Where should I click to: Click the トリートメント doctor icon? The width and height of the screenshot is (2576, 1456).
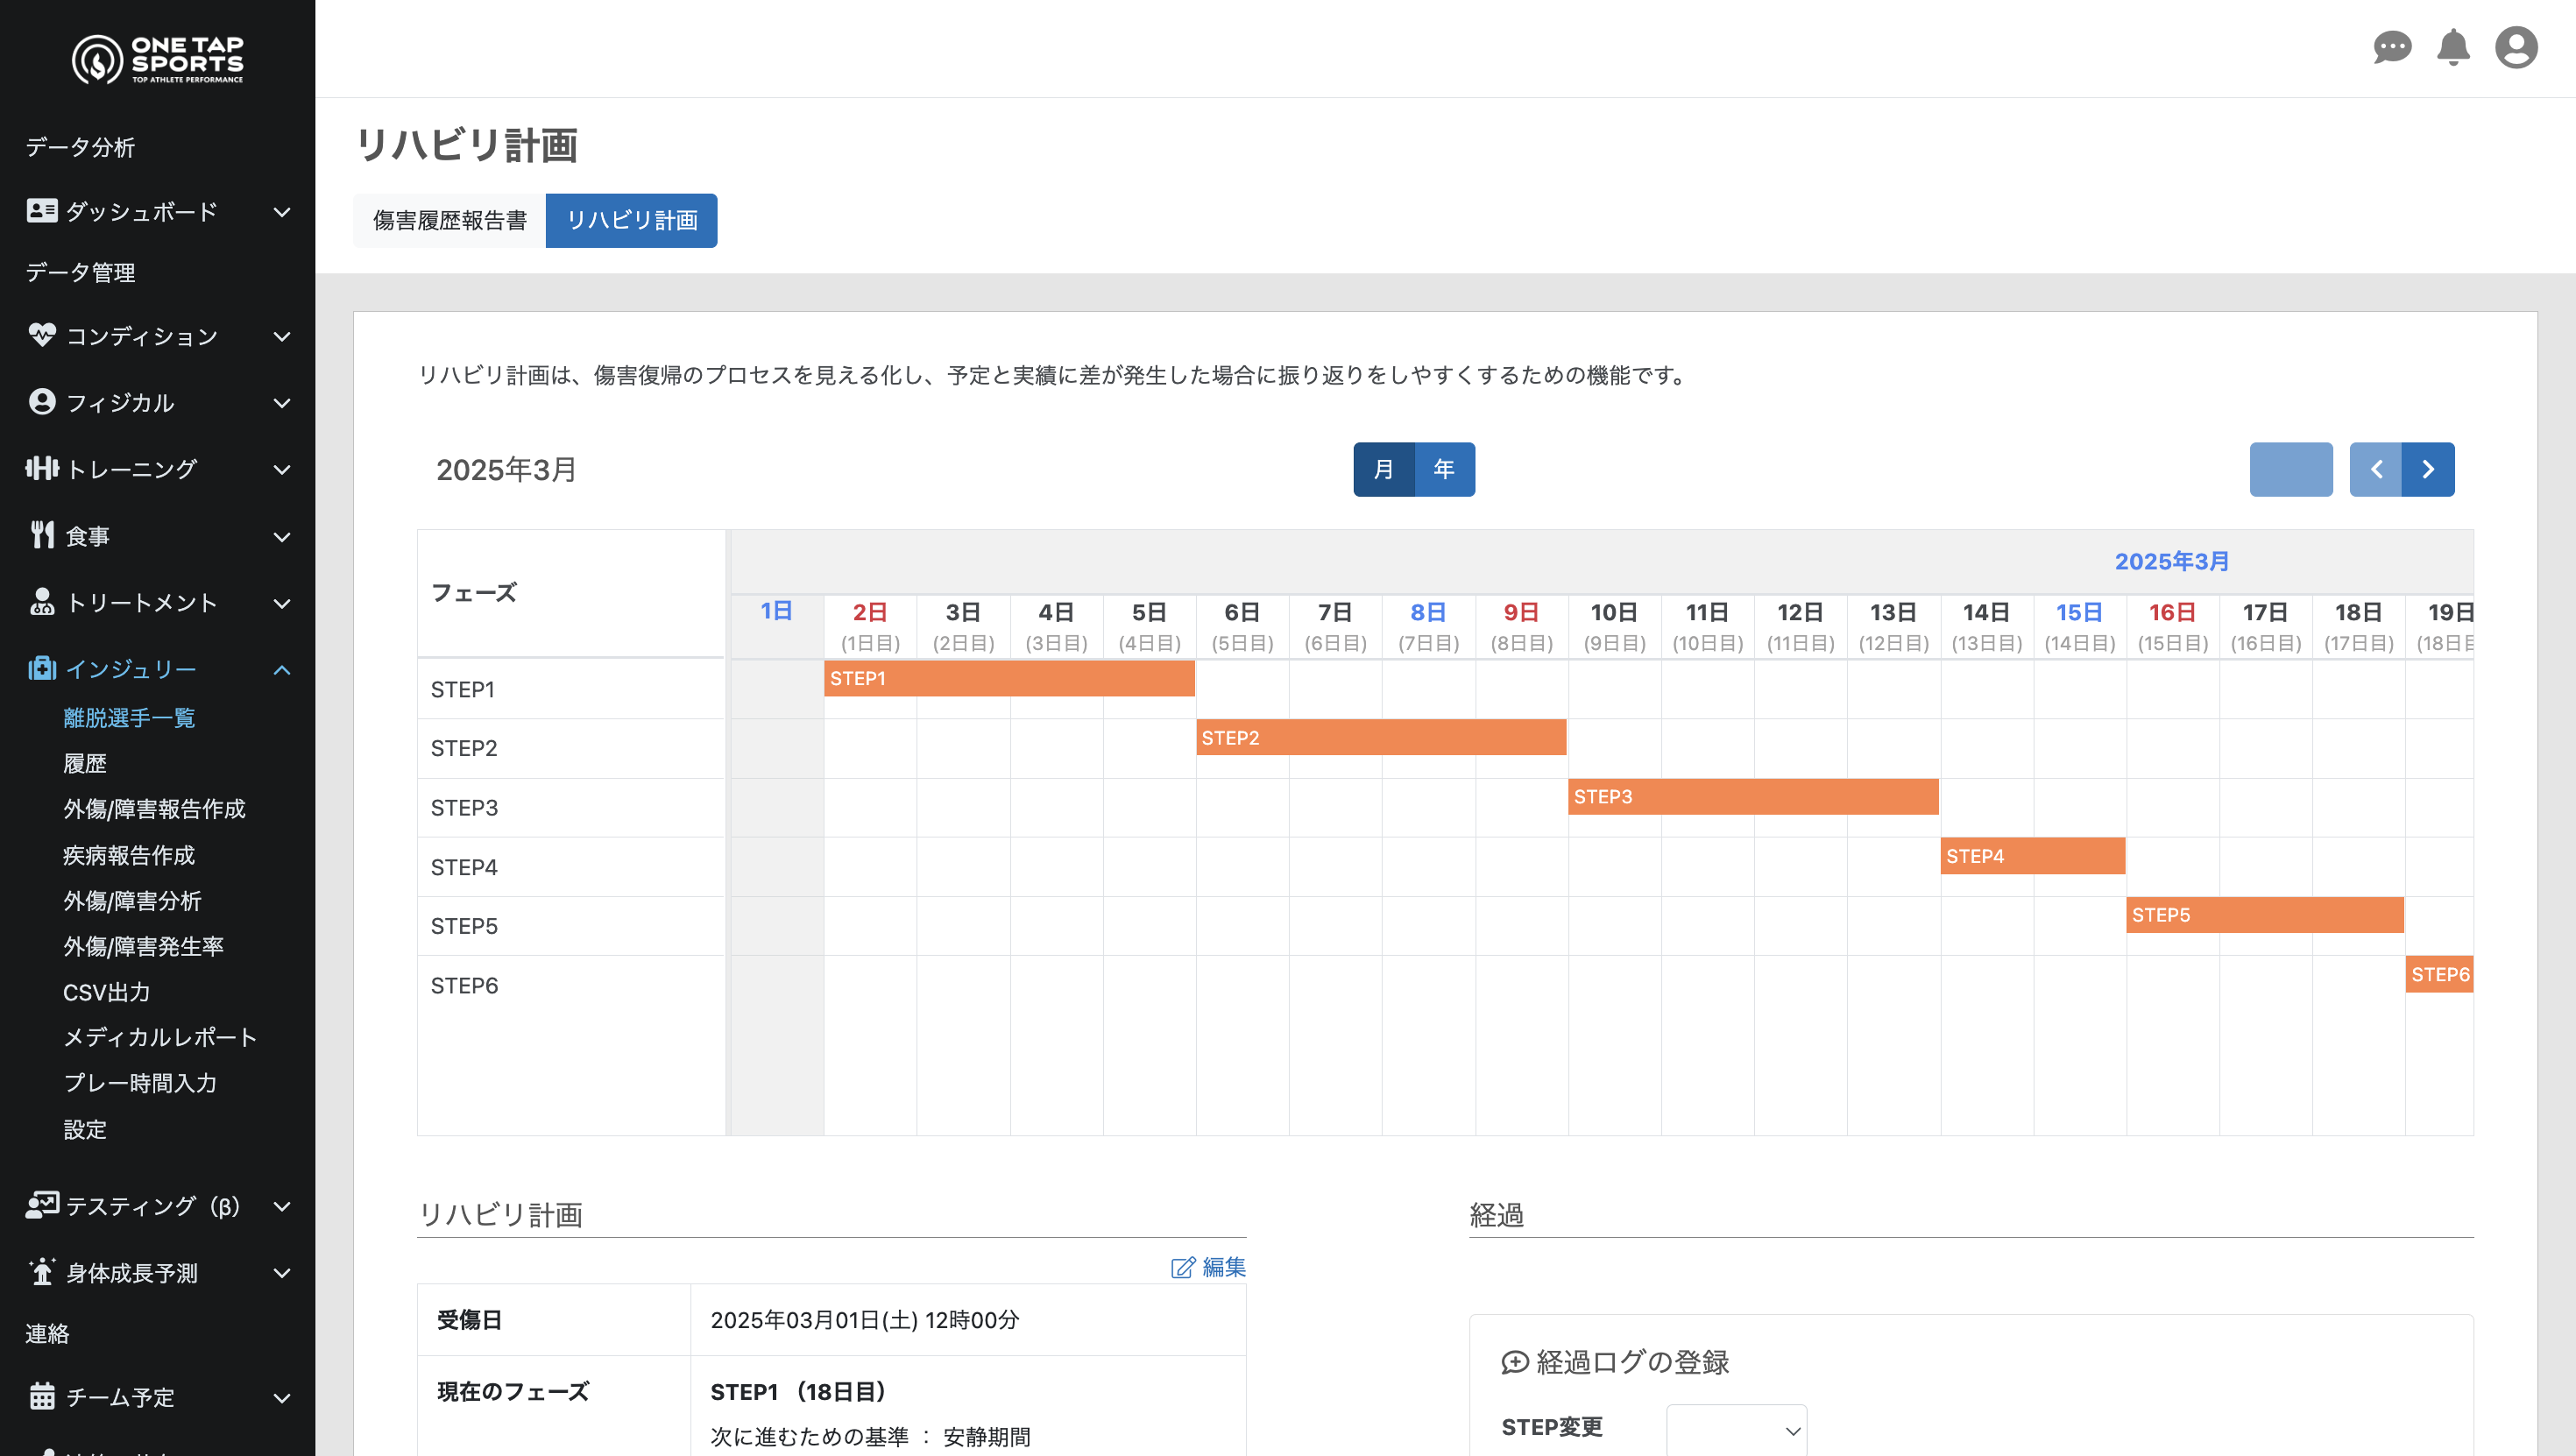(x=42, y=602)
